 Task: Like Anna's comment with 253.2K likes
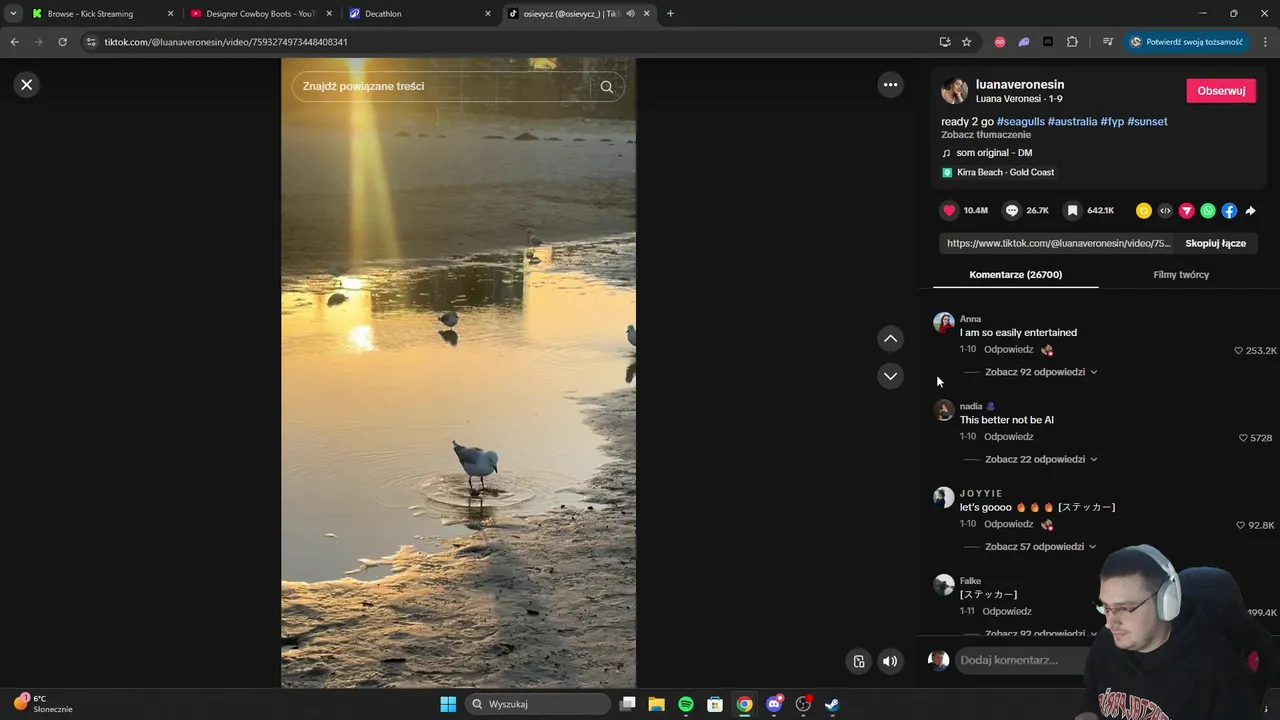click(x=1238, y=351)
